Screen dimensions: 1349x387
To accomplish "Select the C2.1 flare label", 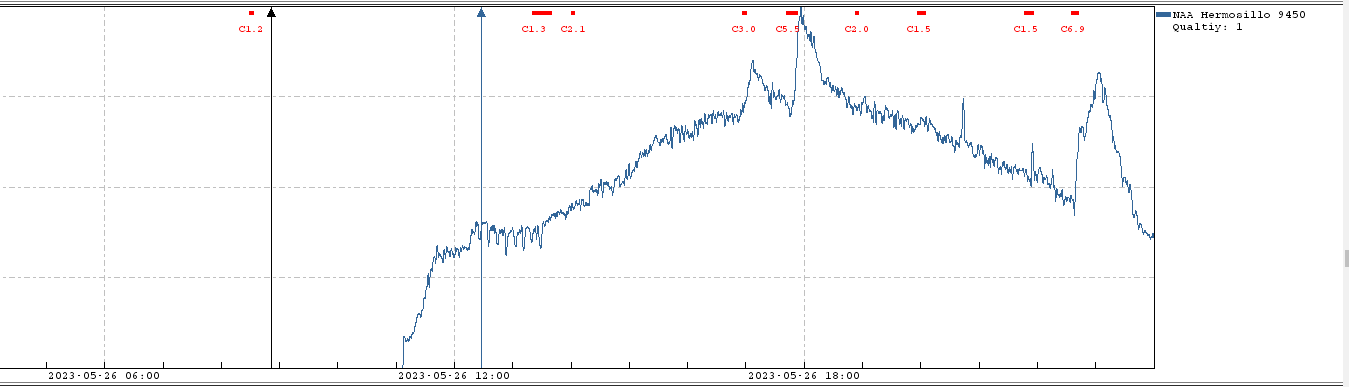I will click(x=573, y=29).
